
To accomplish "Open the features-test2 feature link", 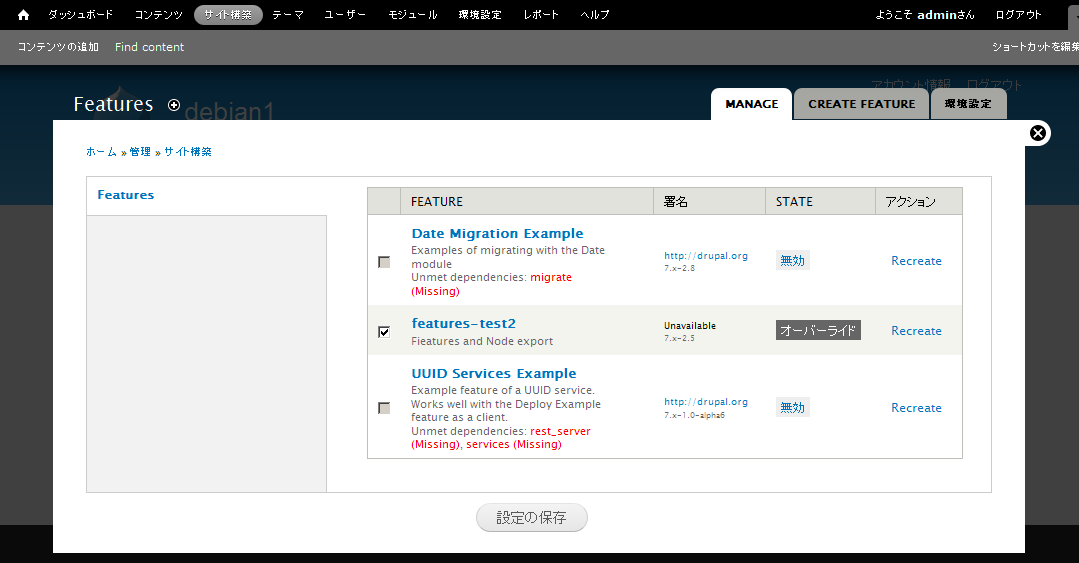I will (463, 323).
